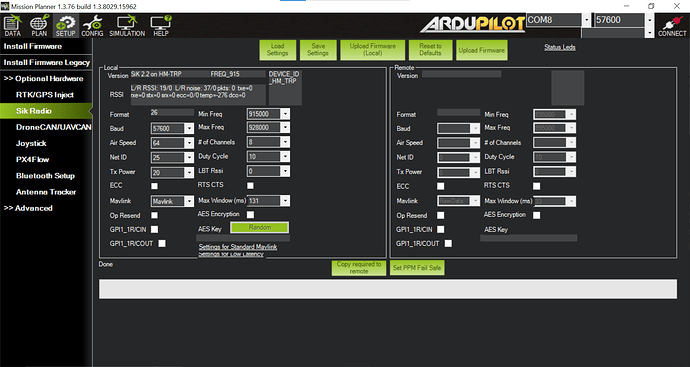Image resolution: width=690 pixels, height=367 pixels.
Task: Open Install Firmware Legacy page
Action: pos(46,62)
